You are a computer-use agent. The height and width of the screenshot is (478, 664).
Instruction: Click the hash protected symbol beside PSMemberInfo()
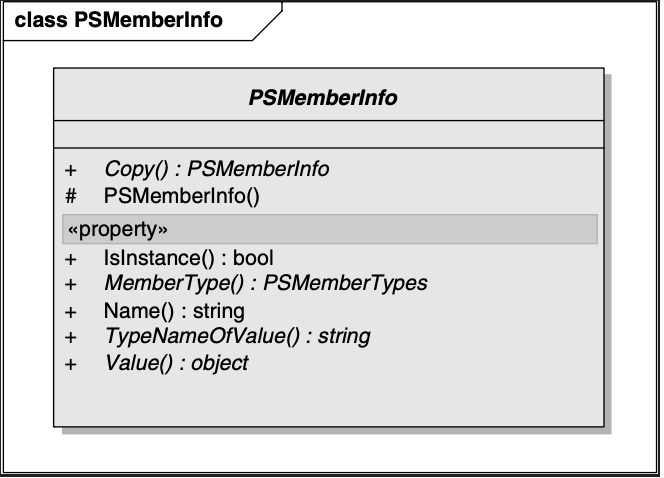(x=71, y=196)
